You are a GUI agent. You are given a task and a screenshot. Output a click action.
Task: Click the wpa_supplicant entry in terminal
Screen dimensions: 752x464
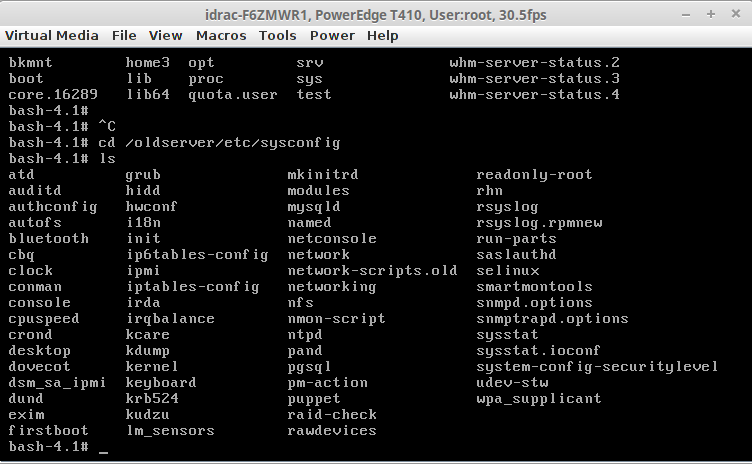(x=539, y=398)
